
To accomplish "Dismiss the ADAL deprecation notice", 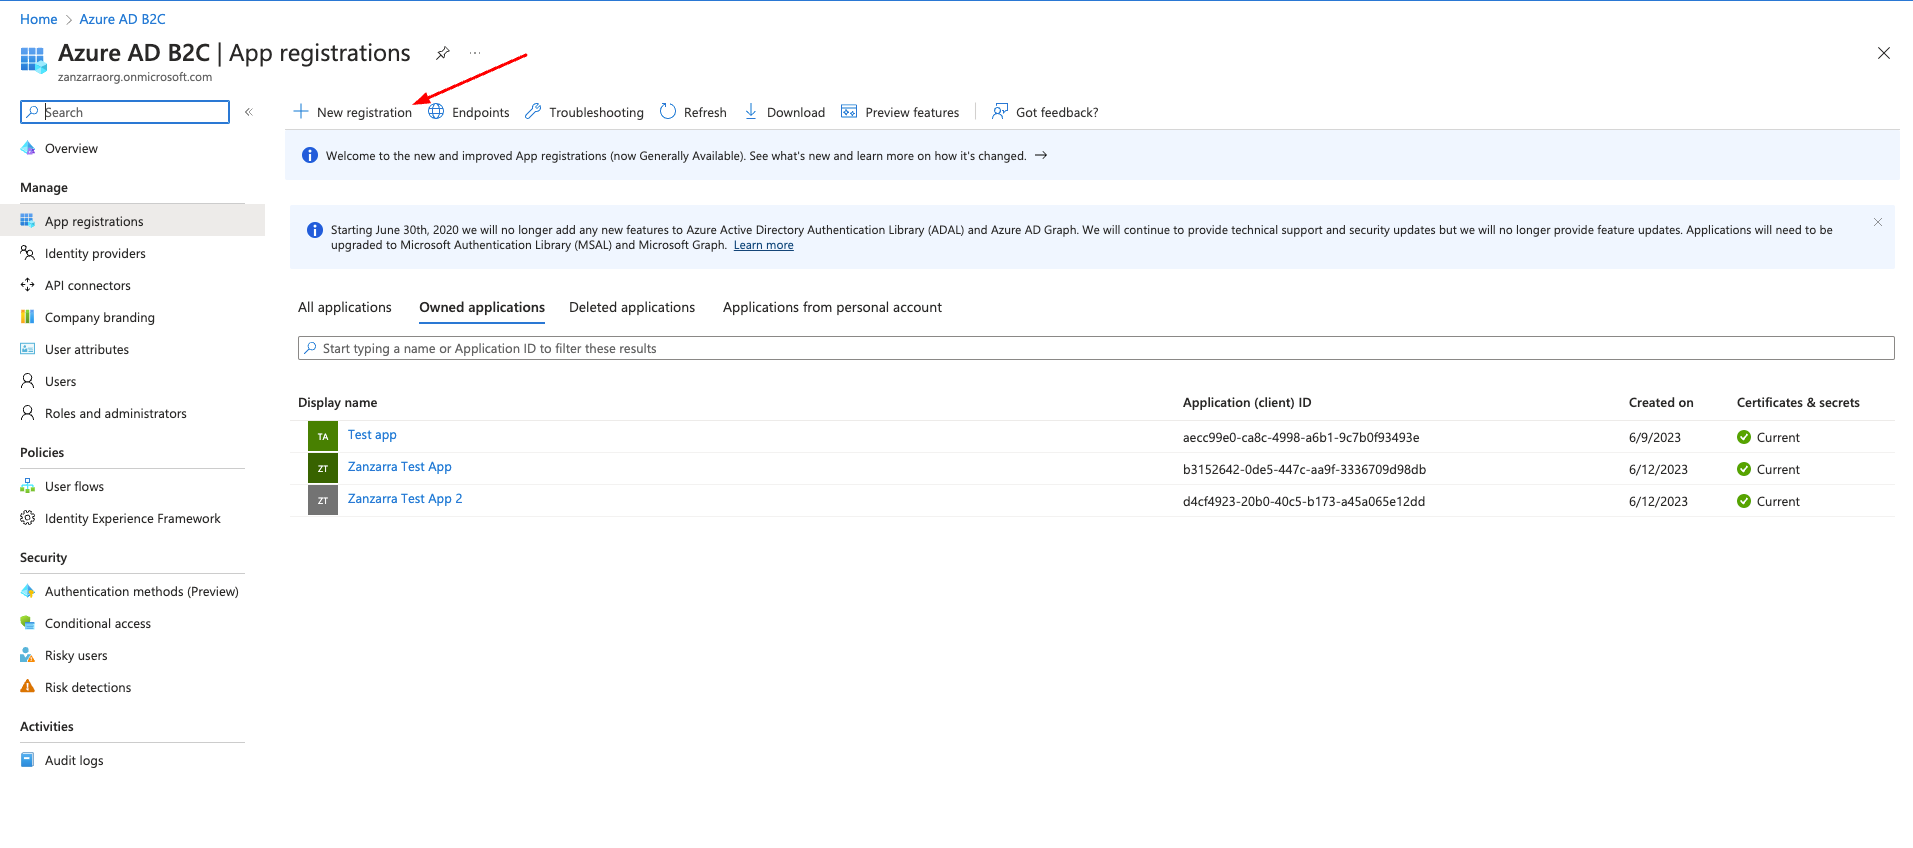I will coord(1878,222).
